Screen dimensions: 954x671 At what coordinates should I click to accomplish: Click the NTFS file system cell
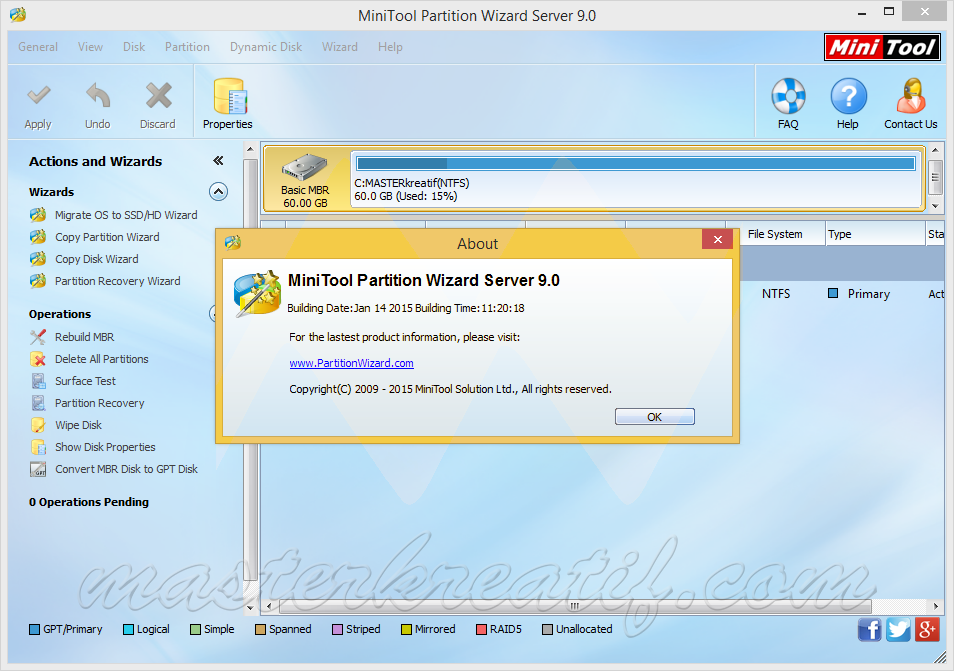(x=776, y=294)
